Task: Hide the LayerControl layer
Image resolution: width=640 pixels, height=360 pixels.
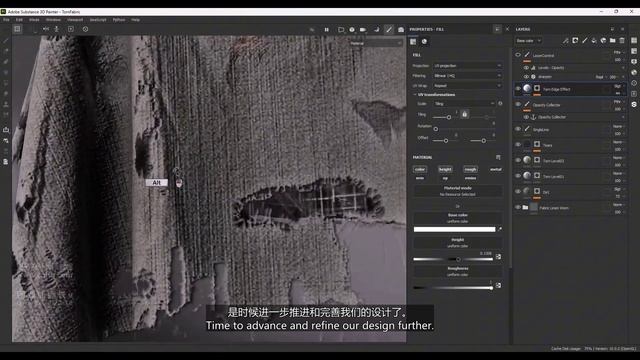Action: (518, 55)
